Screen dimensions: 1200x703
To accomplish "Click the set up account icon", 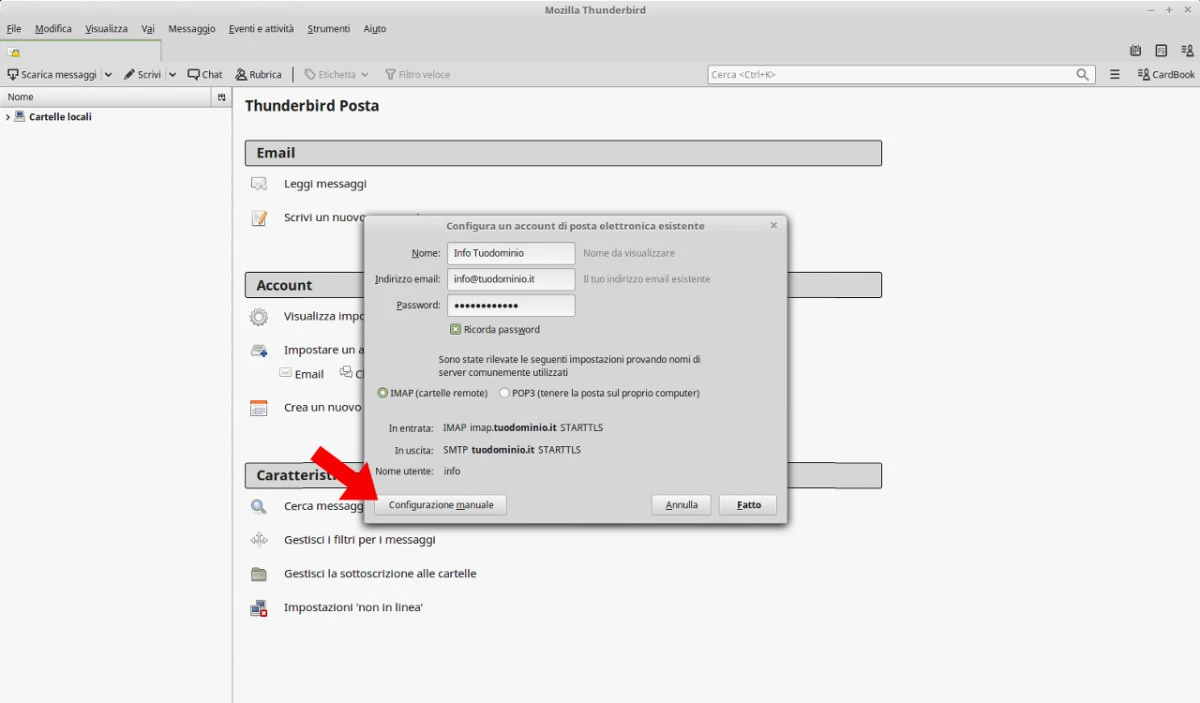I will click(x=259, y=351).
